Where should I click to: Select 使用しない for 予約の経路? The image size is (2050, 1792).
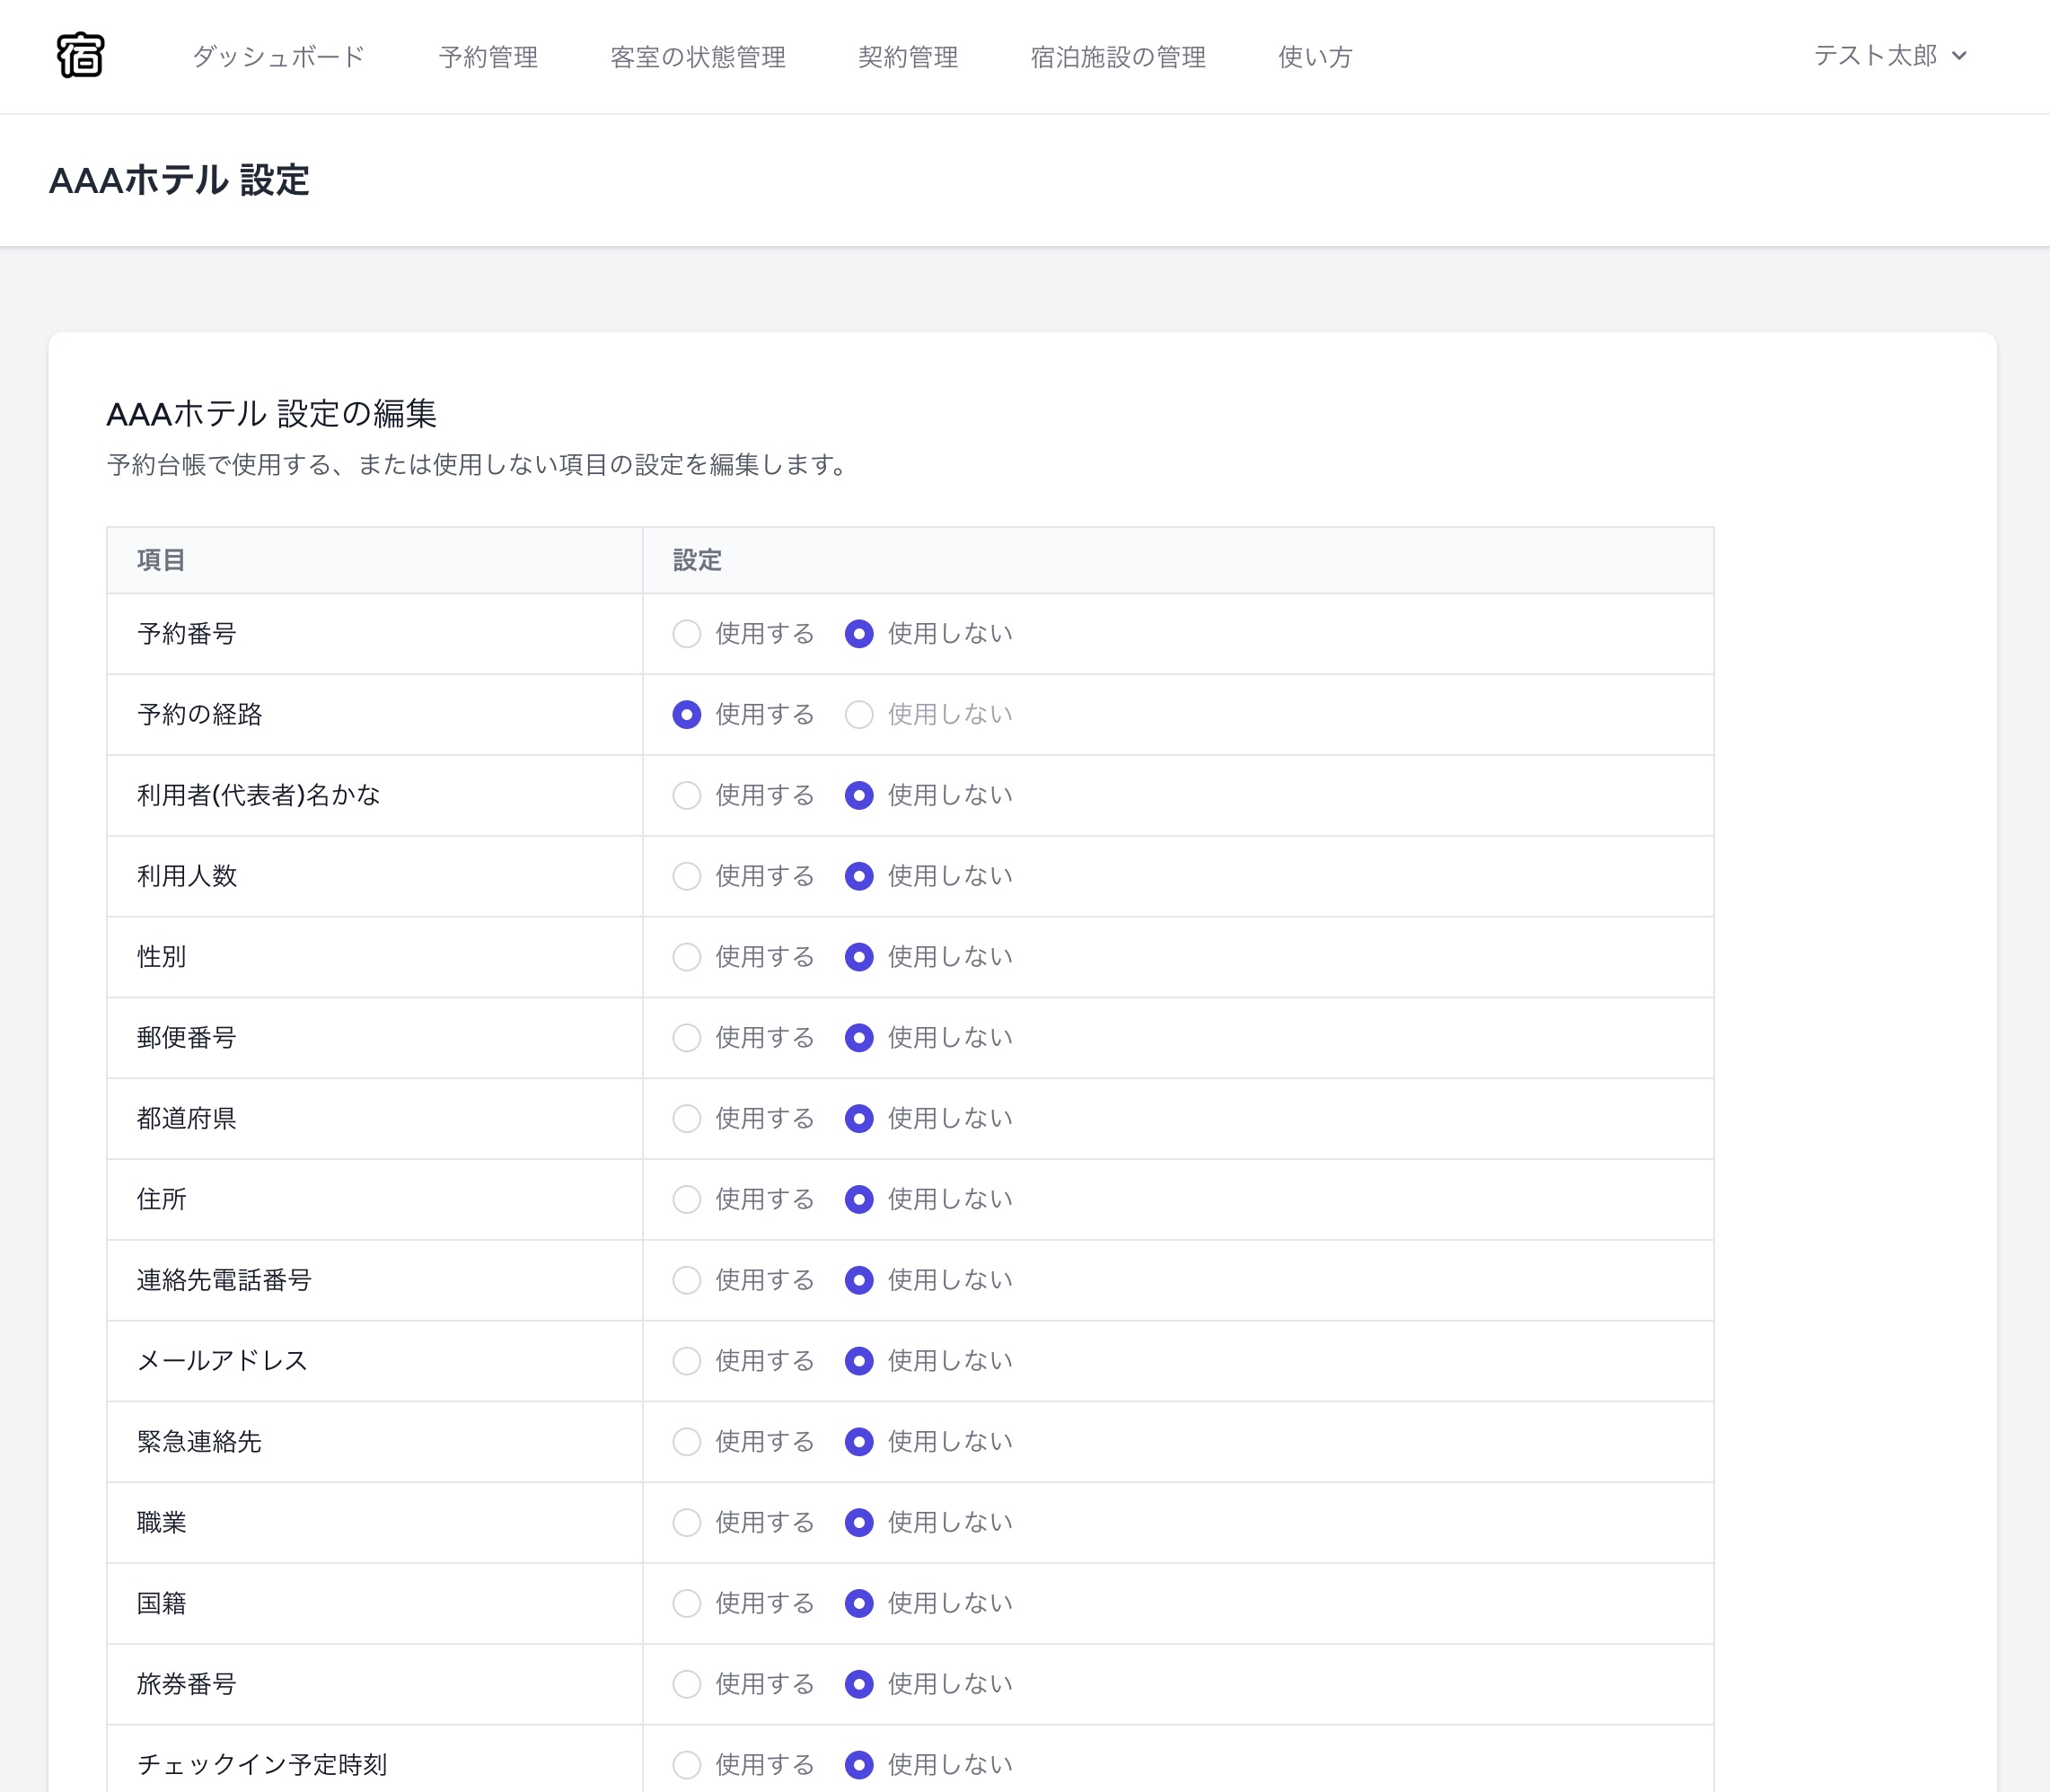(858, 714)
